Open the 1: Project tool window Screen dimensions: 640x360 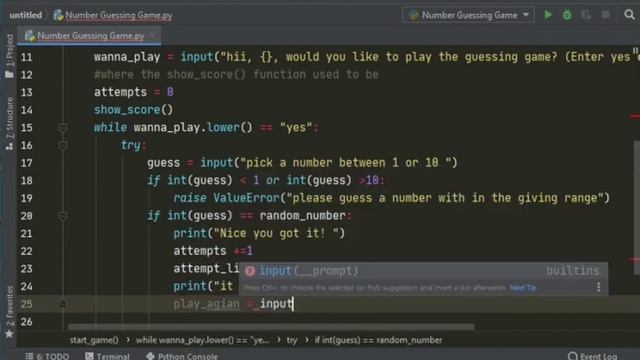point(9,56)
